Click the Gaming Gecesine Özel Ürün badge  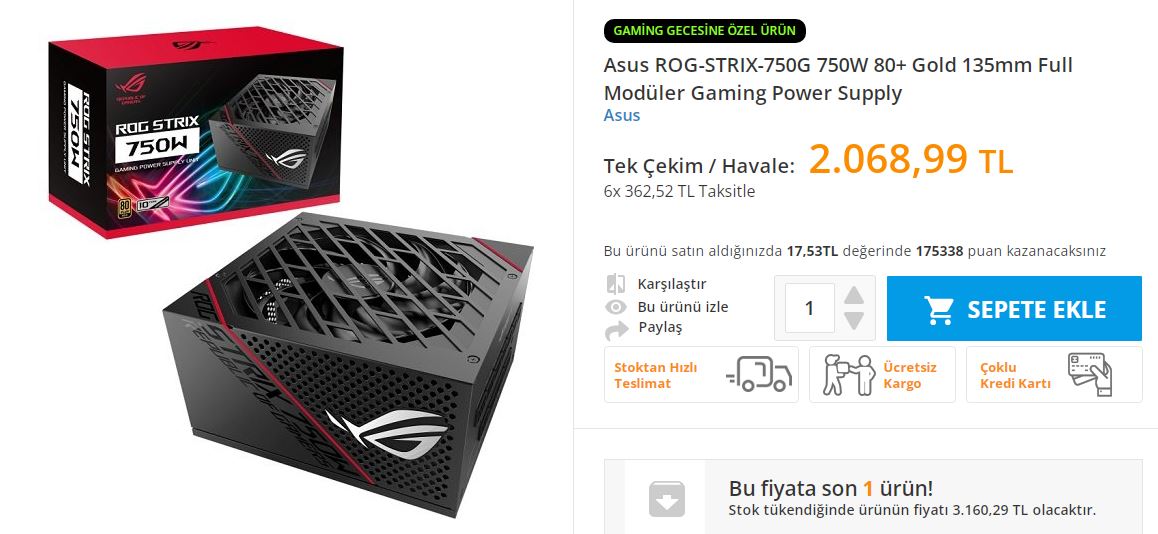click(x=705, y=31)
